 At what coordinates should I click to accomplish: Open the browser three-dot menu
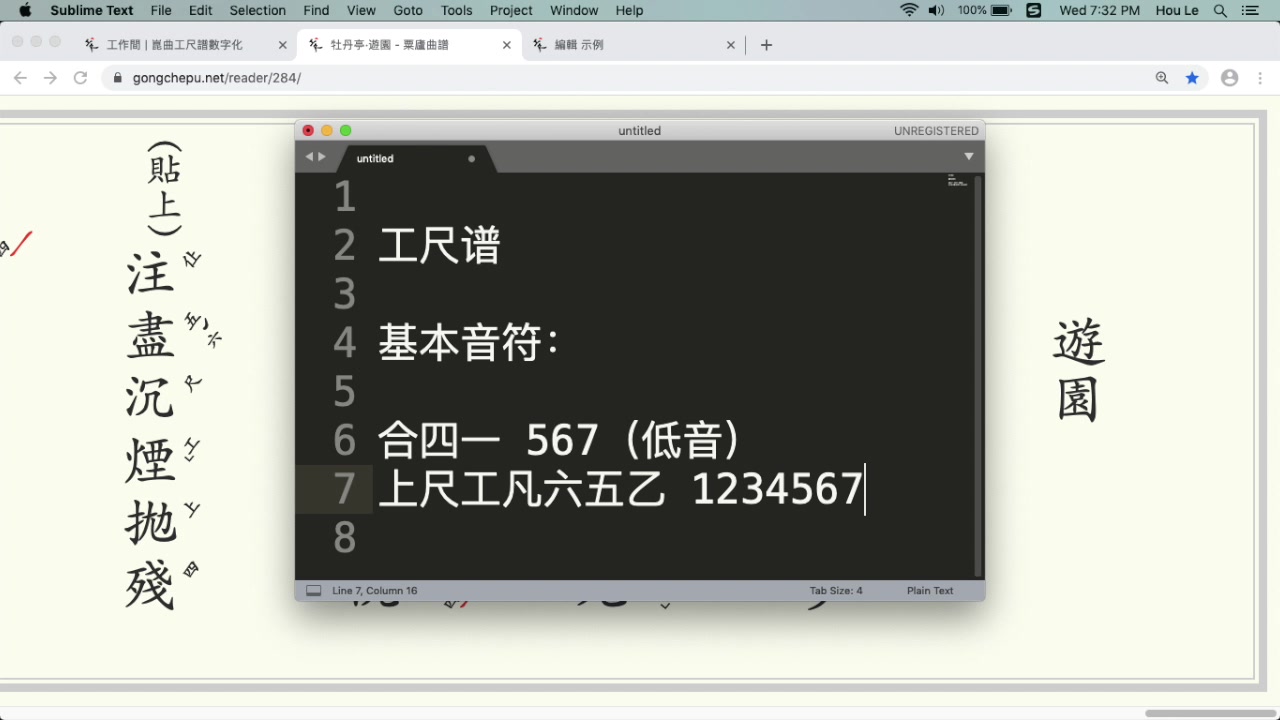point(1259,78)
